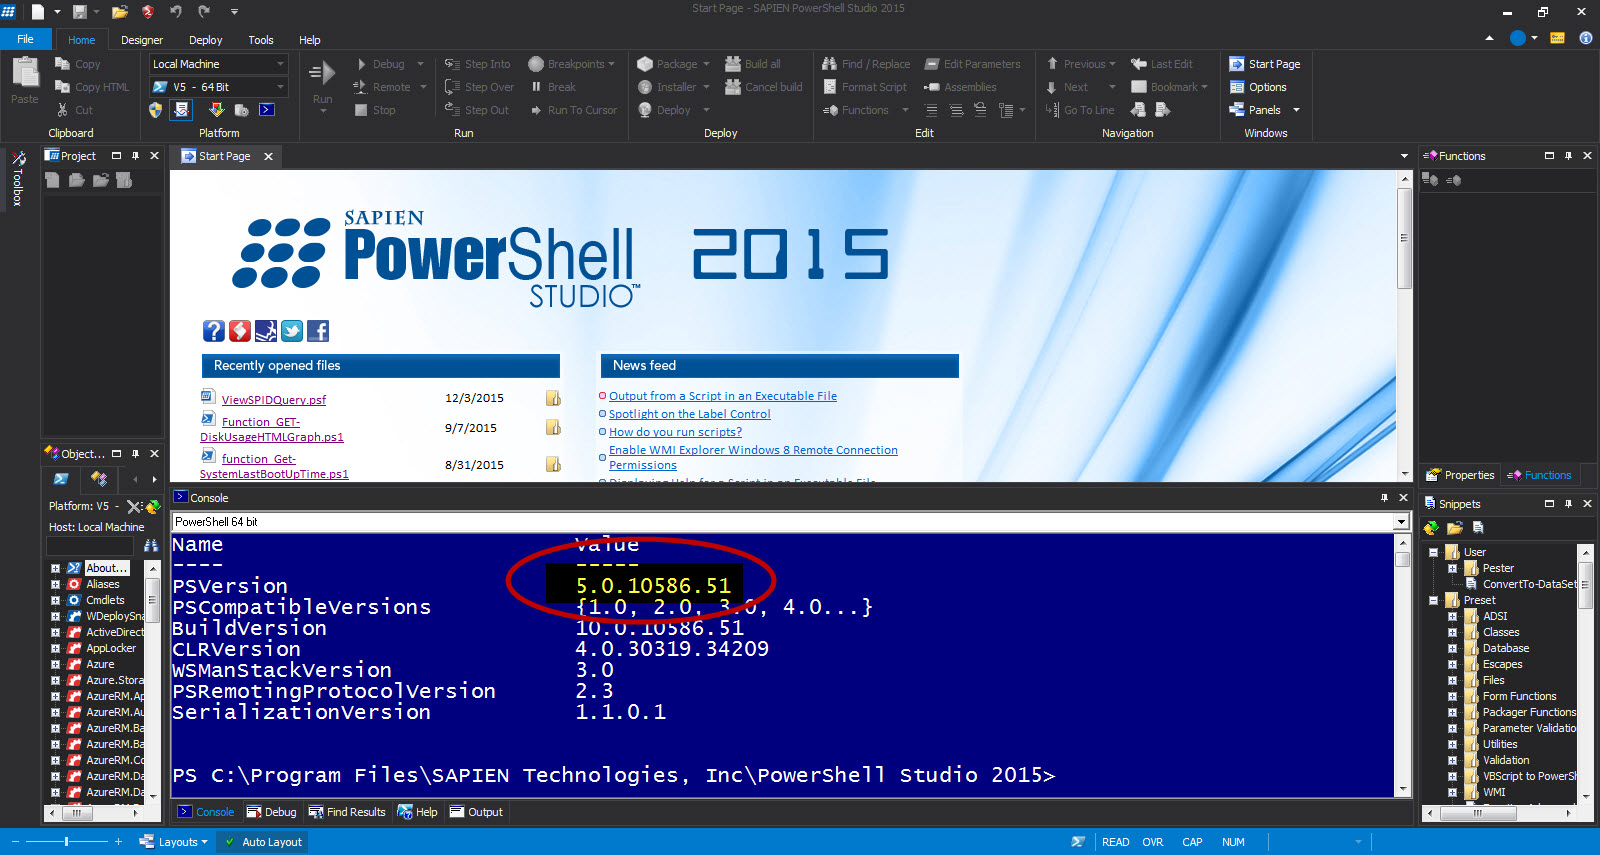Image resolution: width=1600 pixels, height=855 pixels.
Task: Open the Breakpoints dropdown
Action: point(612,64)
